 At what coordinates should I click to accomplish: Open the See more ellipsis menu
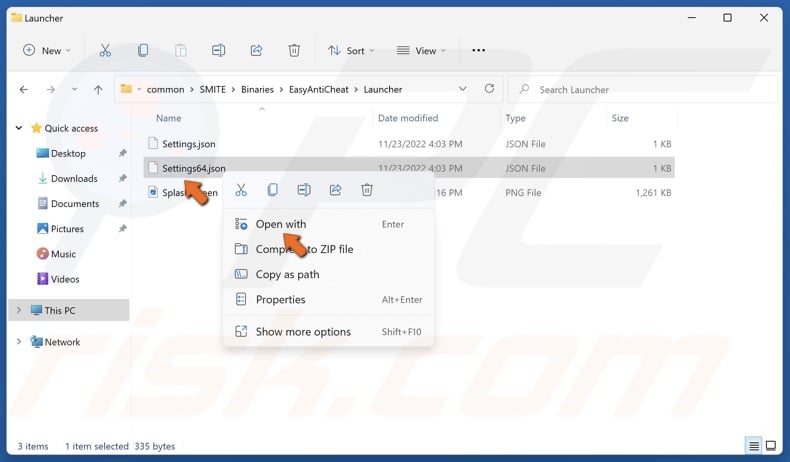[x=479, y=50]
